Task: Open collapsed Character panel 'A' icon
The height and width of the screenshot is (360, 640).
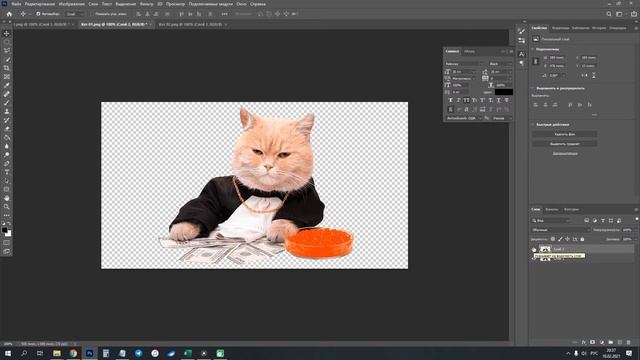Action: [522, 54]
